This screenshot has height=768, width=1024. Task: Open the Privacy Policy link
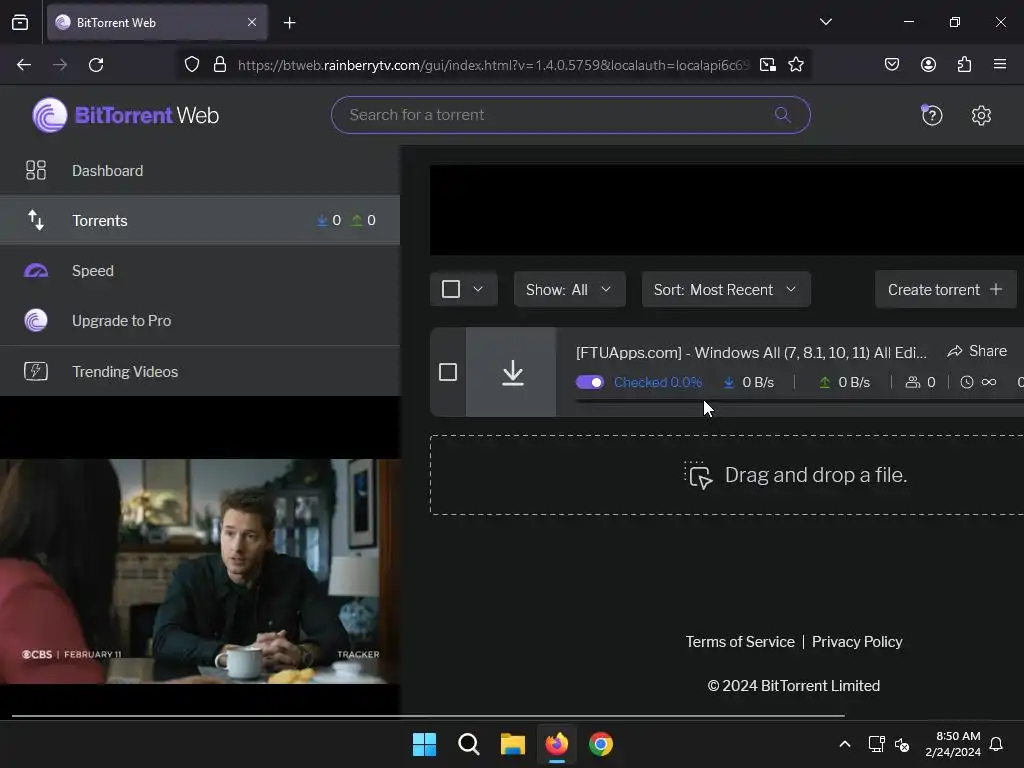pos(857,642)
